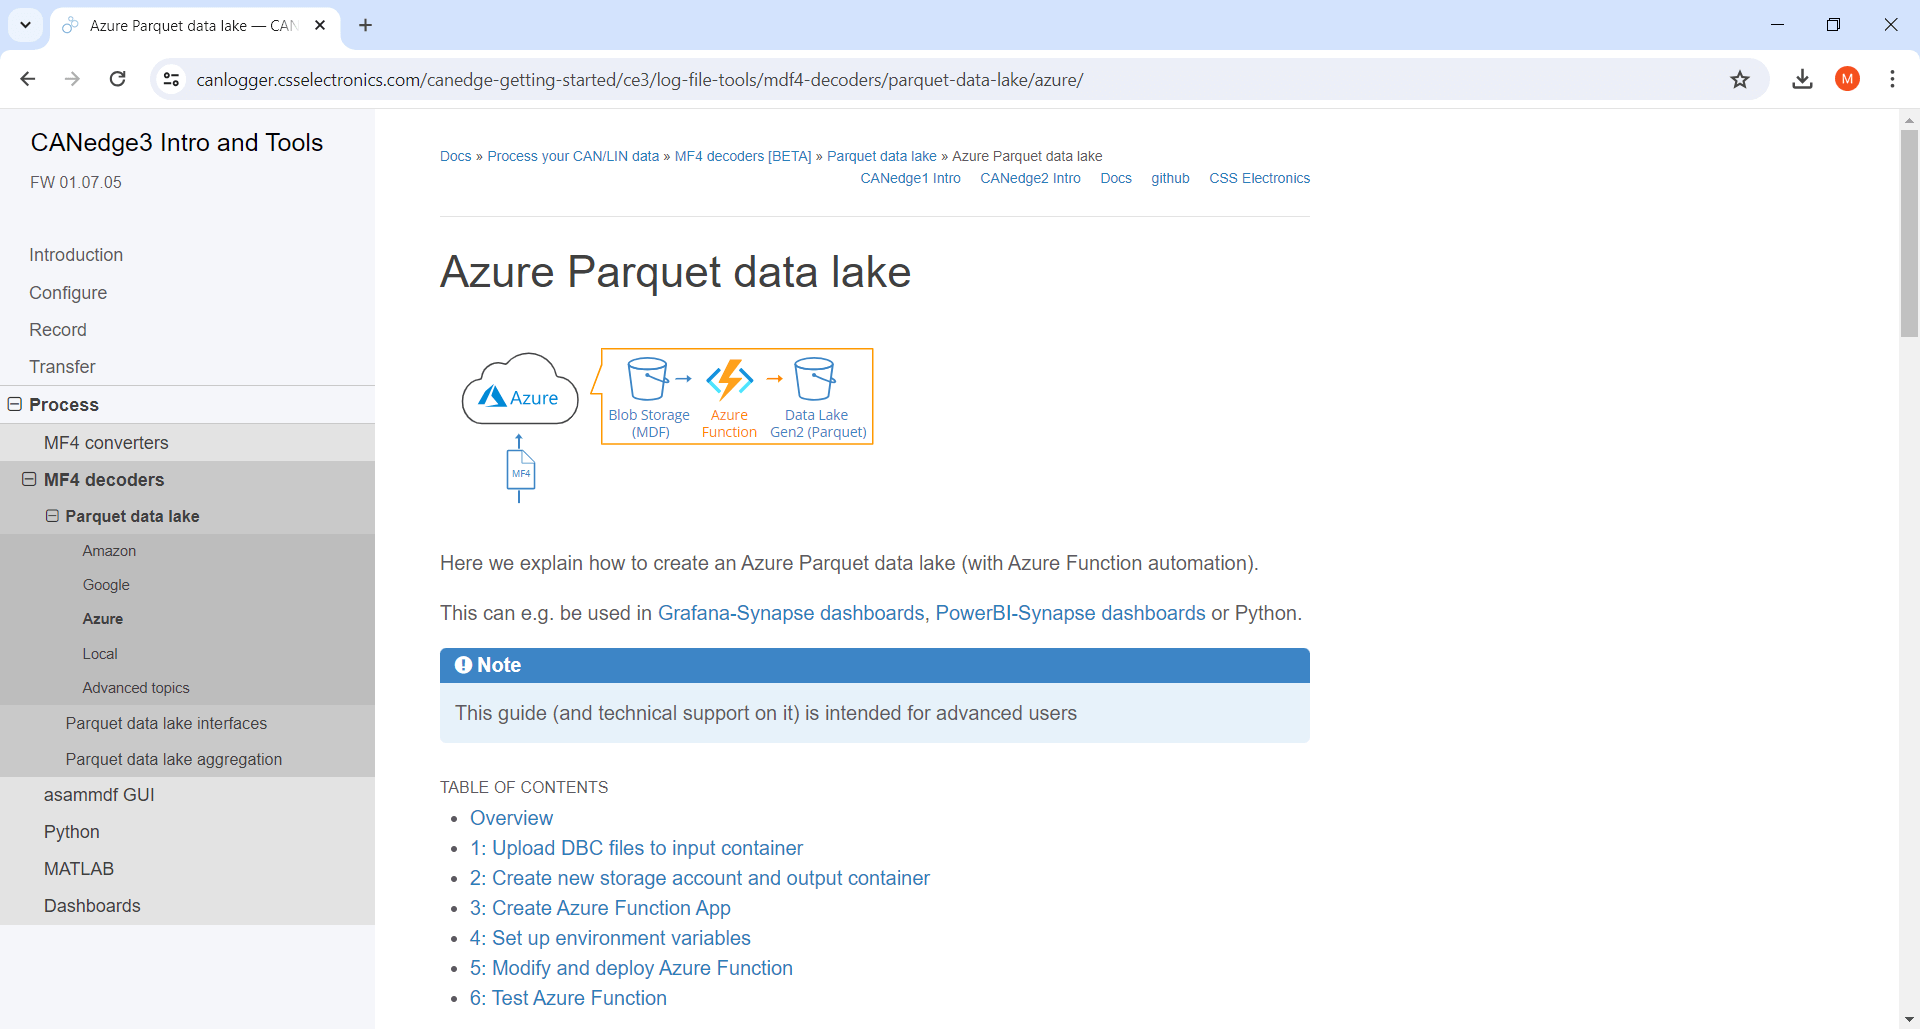Select Azure in sidebar
This screenshot has height=1029, width=1920.
point(103,619)
